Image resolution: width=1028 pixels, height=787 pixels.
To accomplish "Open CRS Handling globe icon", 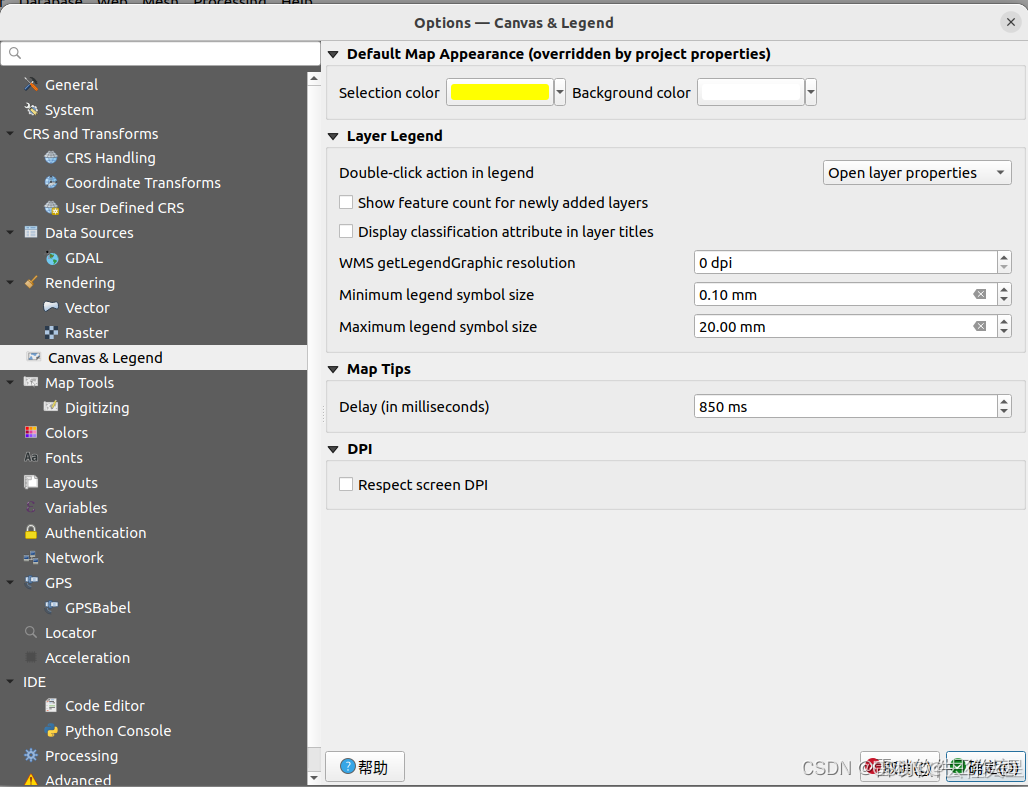I will tap(51, 157).
